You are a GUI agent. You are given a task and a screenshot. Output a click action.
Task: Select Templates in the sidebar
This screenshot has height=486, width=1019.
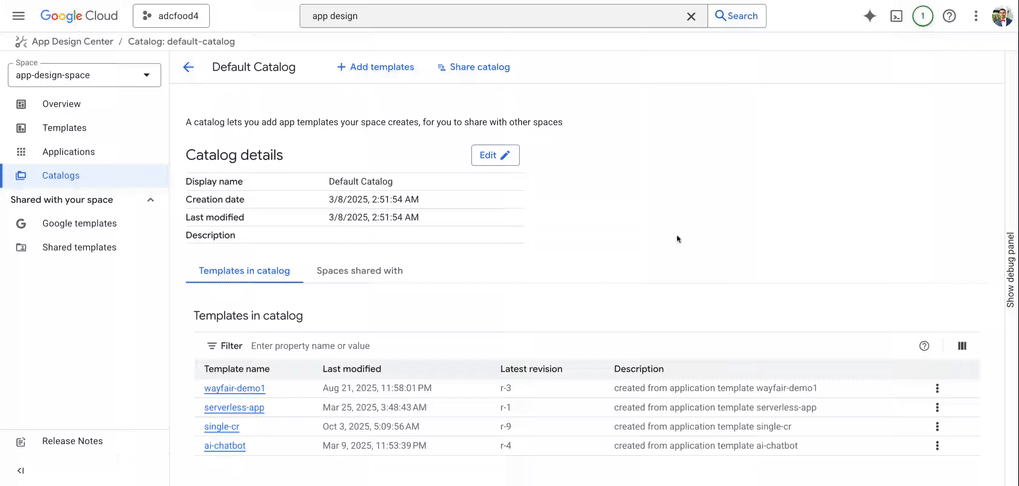(64, 128)
